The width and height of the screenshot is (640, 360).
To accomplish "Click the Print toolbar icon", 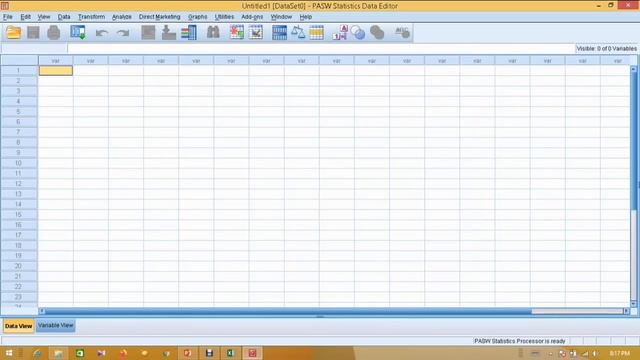I will tap(53, 33).
